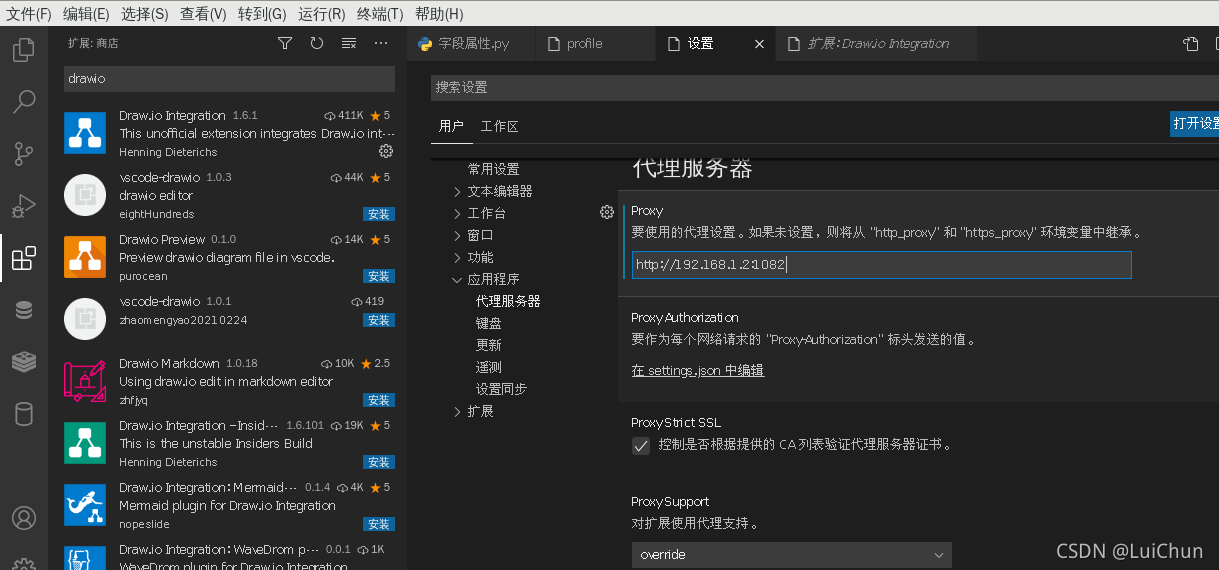Click the 搜索设置 search field

click(825, 88)
